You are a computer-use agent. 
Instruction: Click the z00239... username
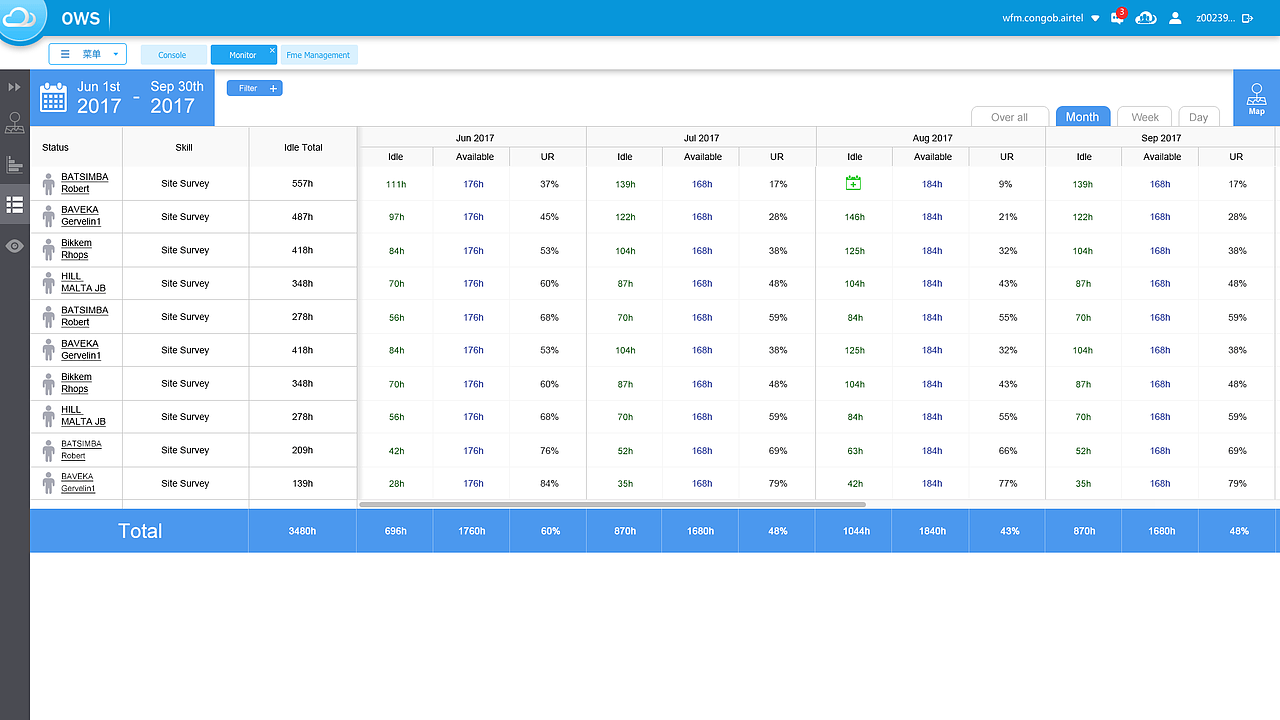[x=1215, y=18]
